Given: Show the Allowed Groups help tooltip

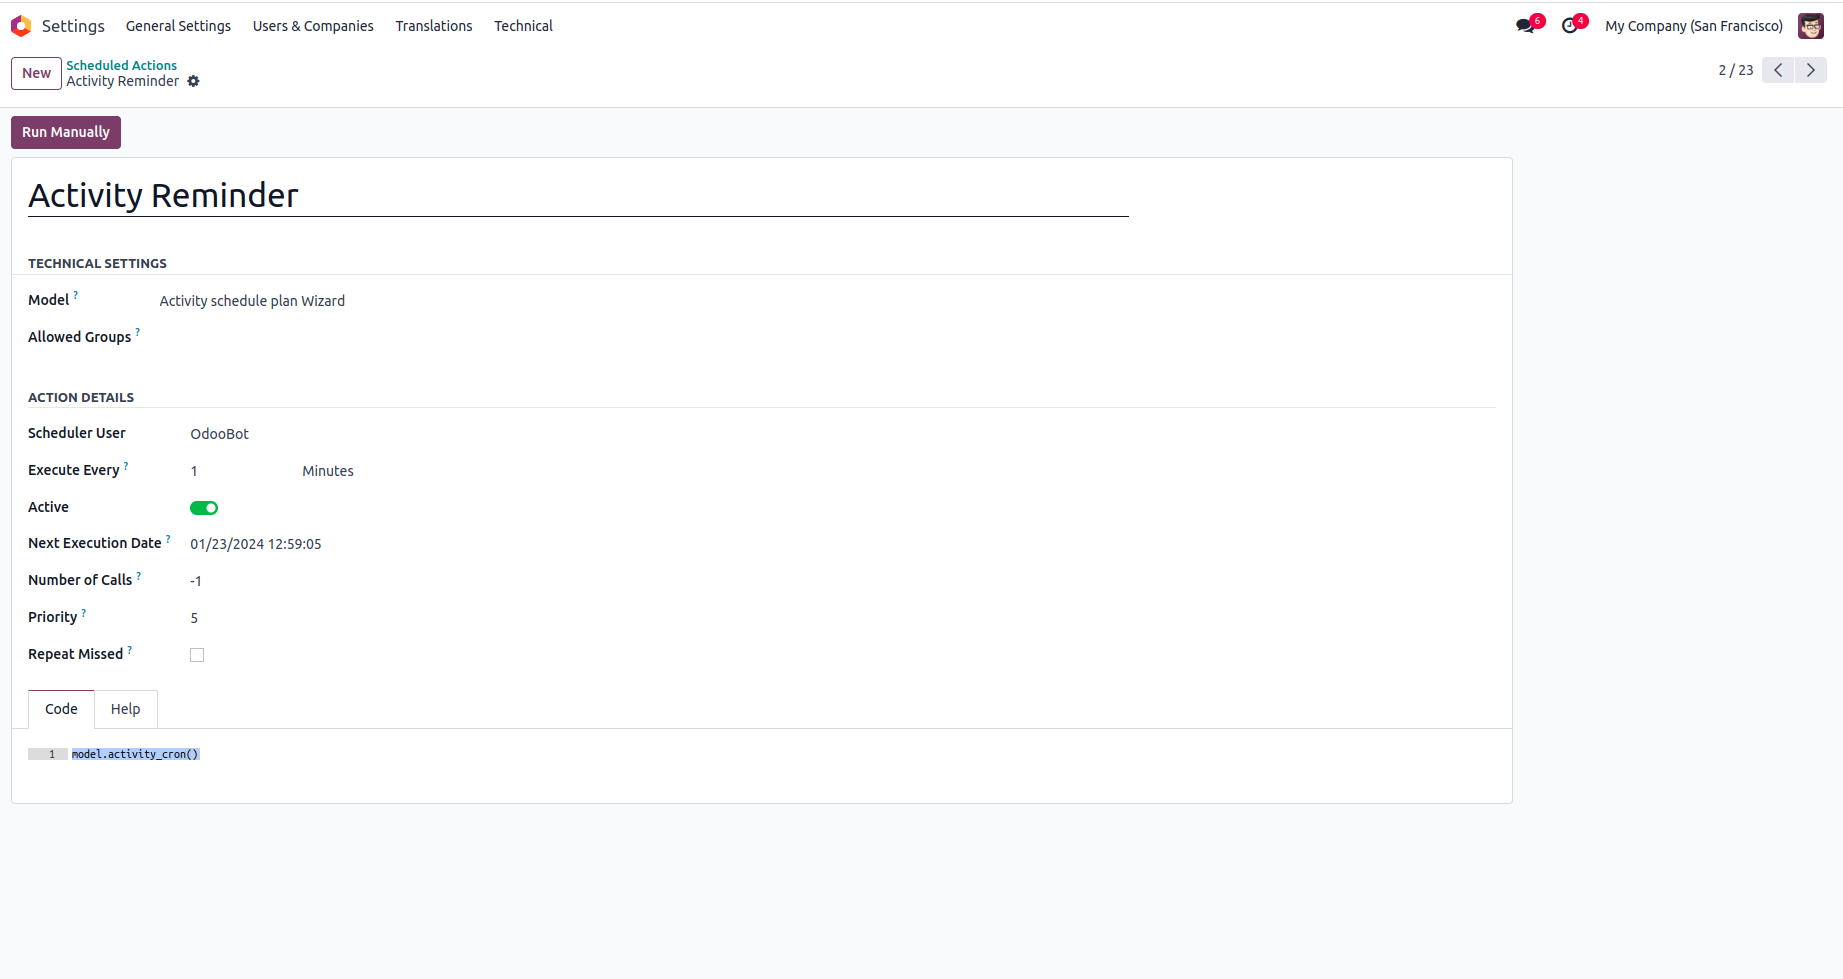Looking at the screenshot, I should 138,332.
